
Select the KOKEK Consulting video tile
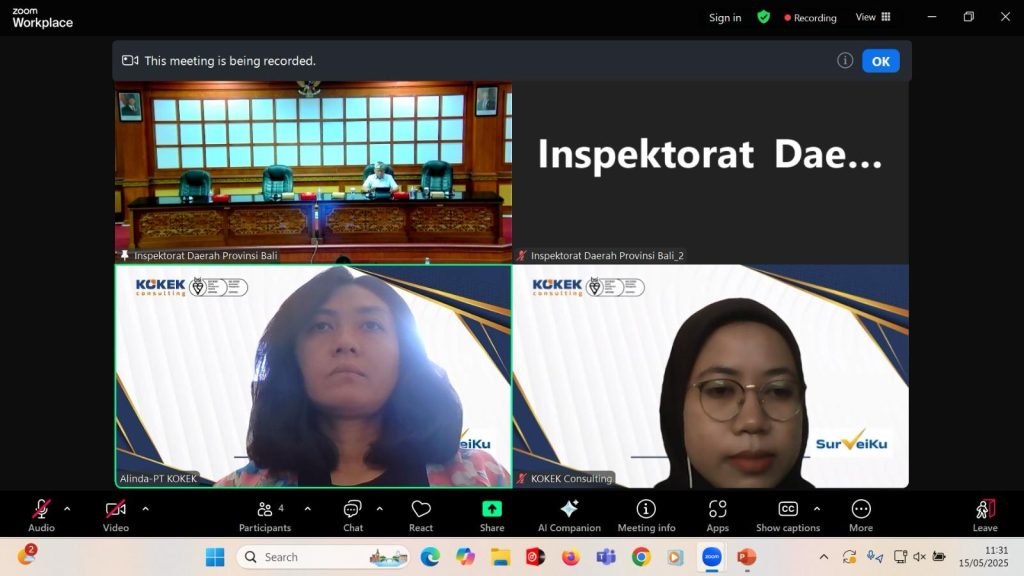tap(711, 376)
